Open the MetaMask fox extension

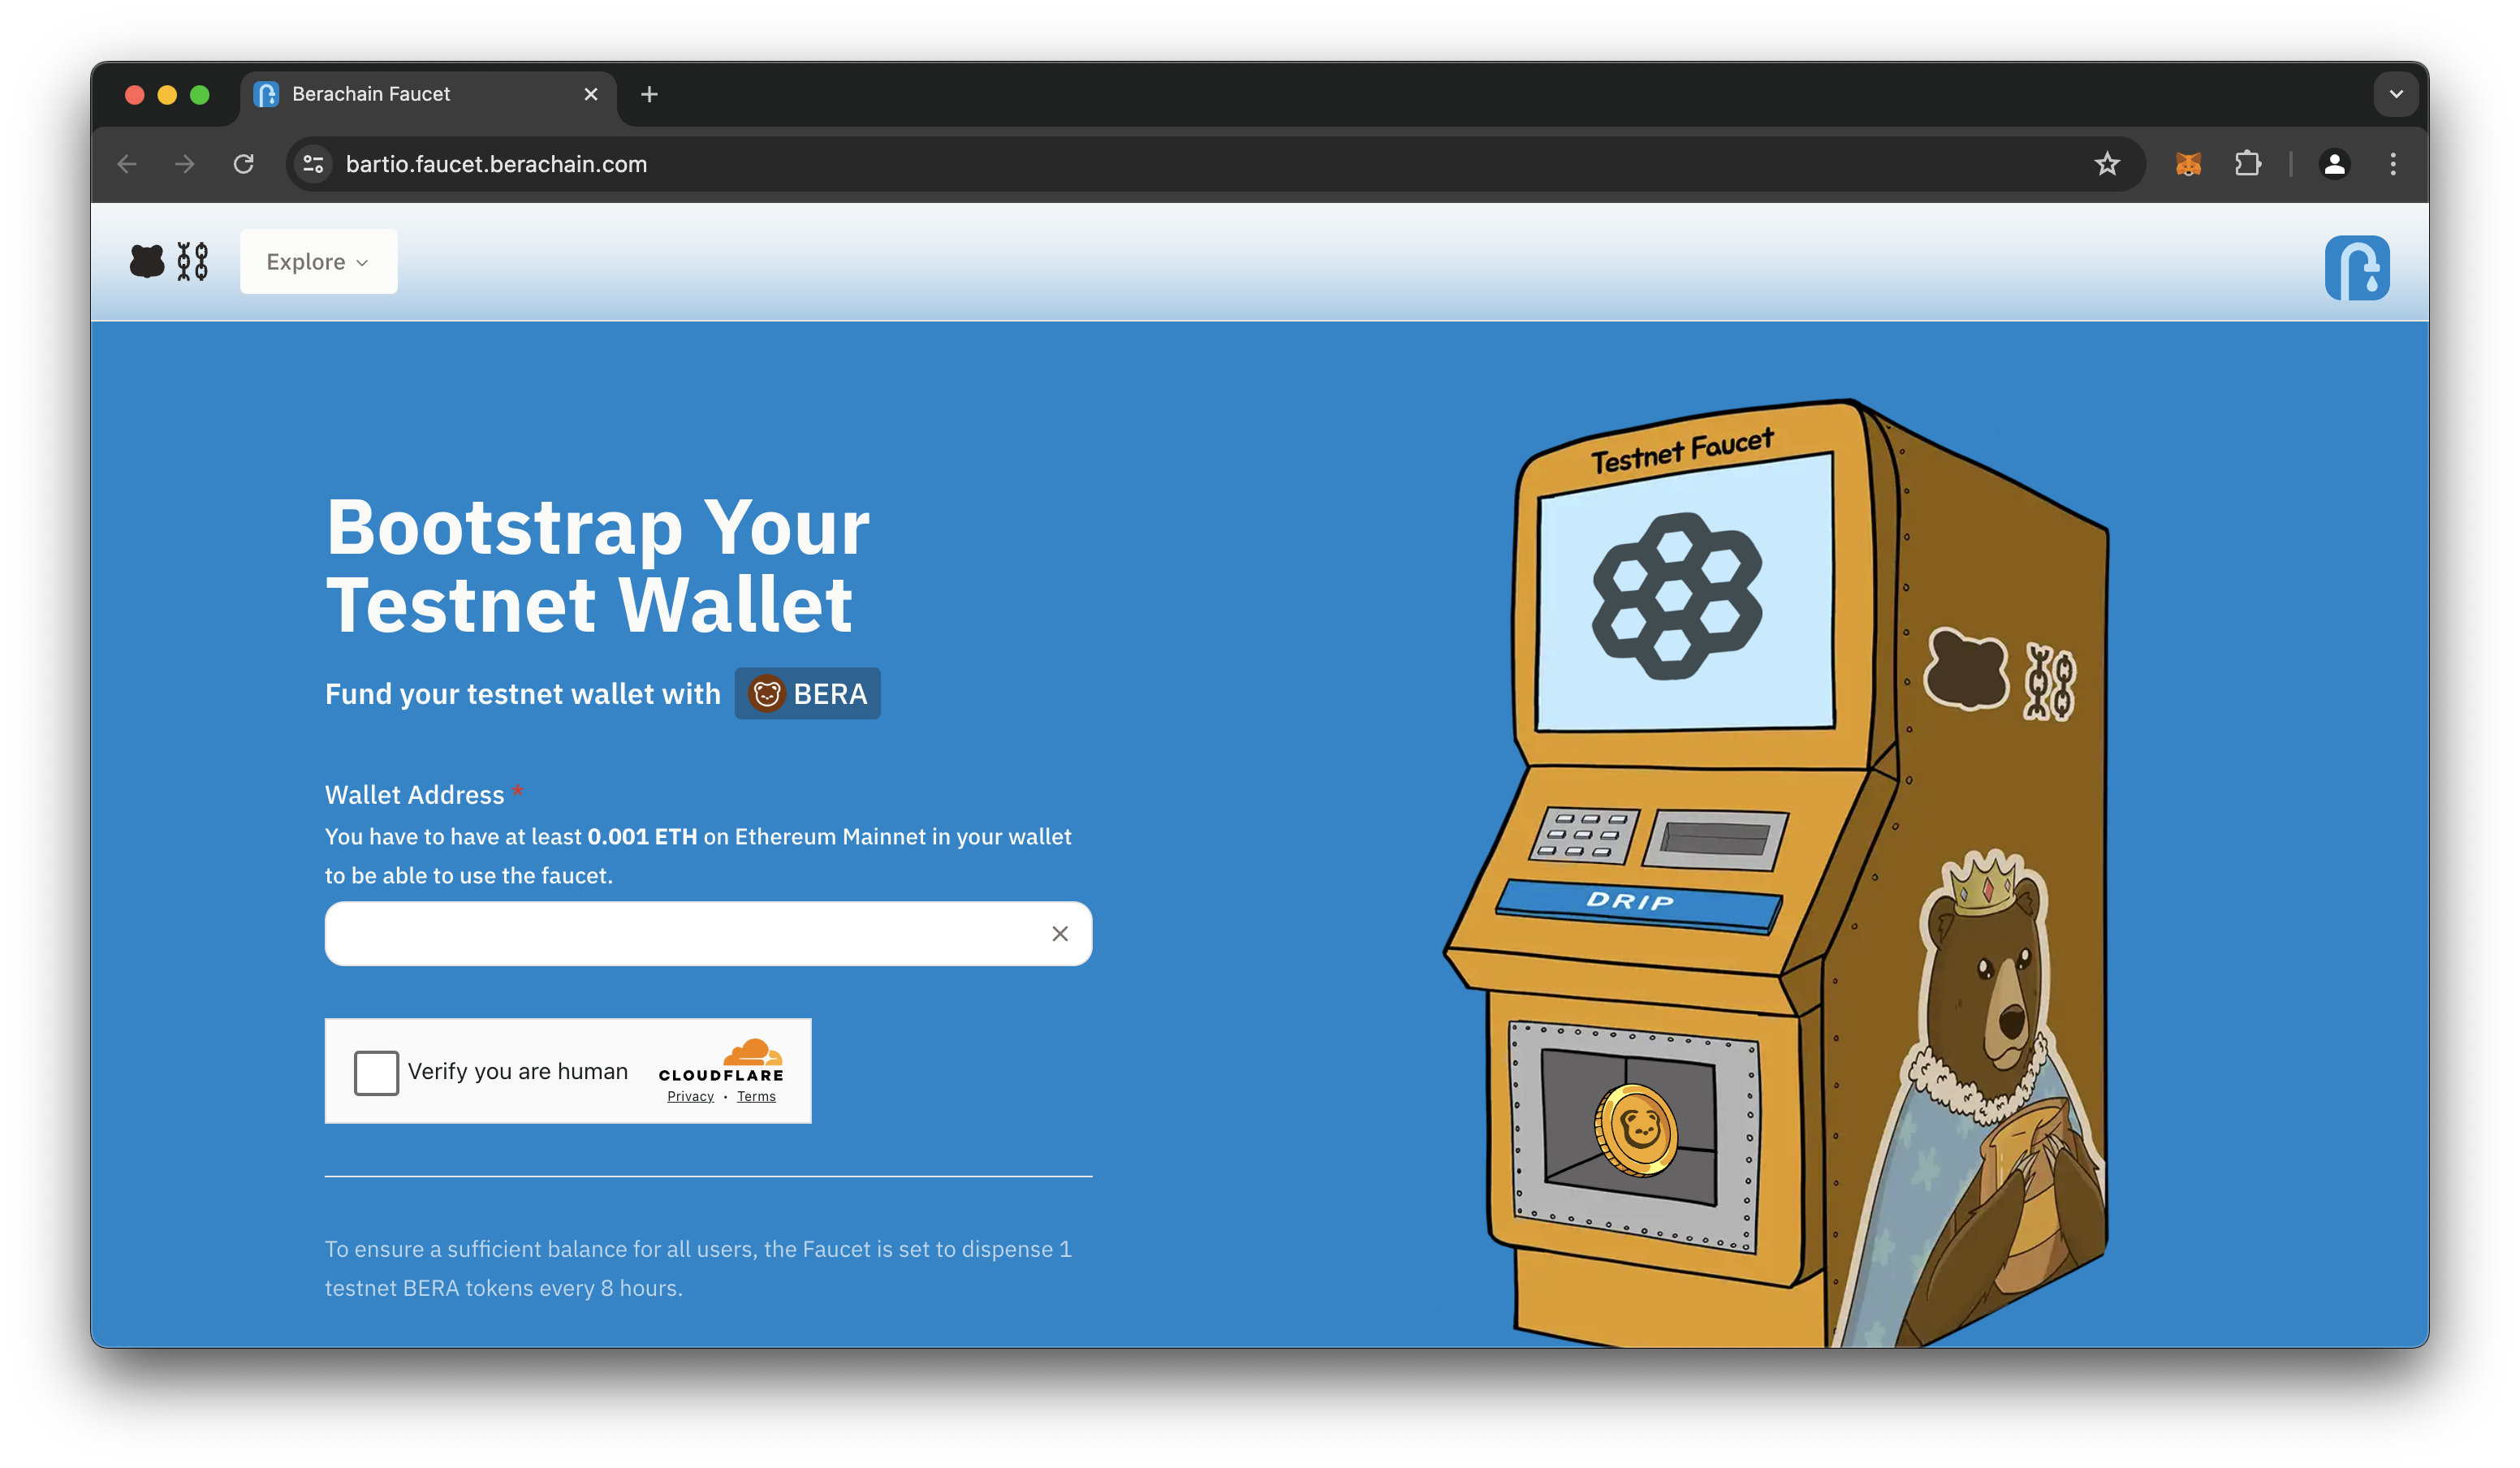[x=2188, y=164]
